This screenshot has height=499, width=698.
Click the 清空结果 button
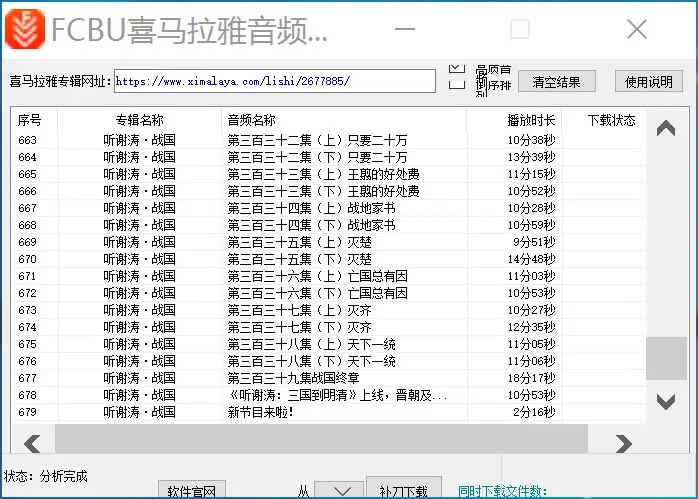(556, 81)
